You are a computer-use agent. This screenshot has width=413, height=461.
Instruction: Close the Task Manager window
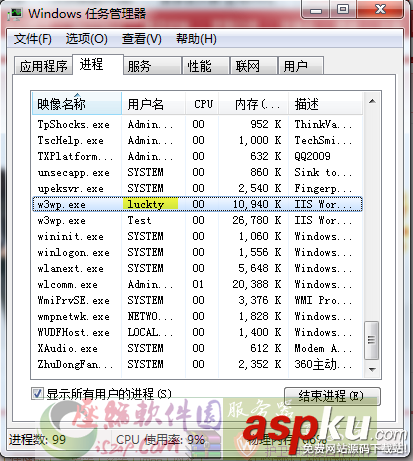(x=380, y=10)
